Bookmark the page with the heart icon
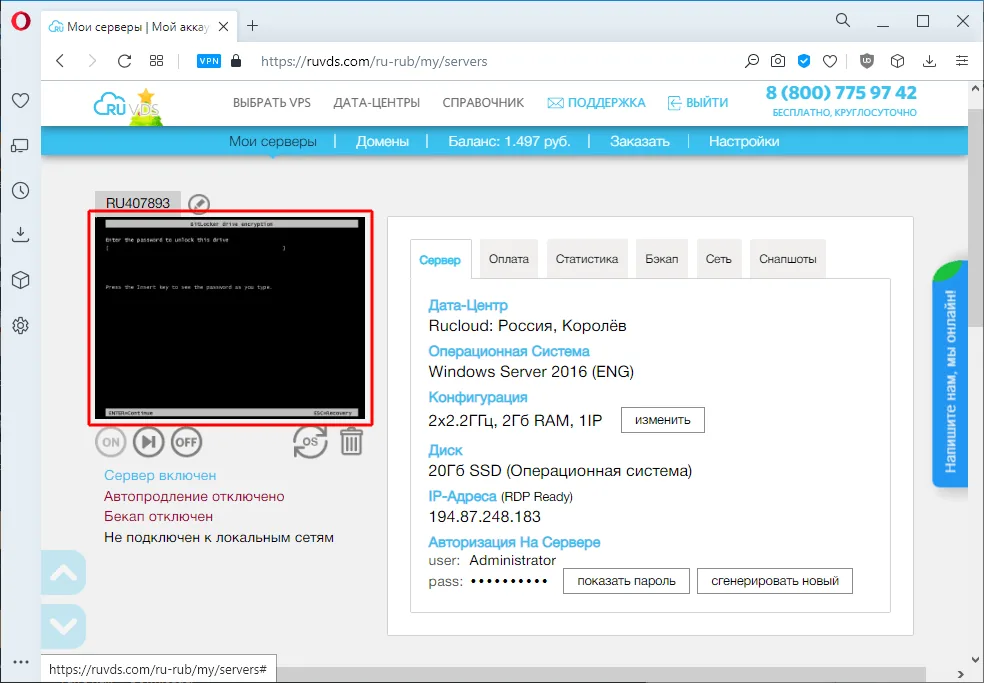The width and height of the screenshot is (984, 683). coord(829,61)
